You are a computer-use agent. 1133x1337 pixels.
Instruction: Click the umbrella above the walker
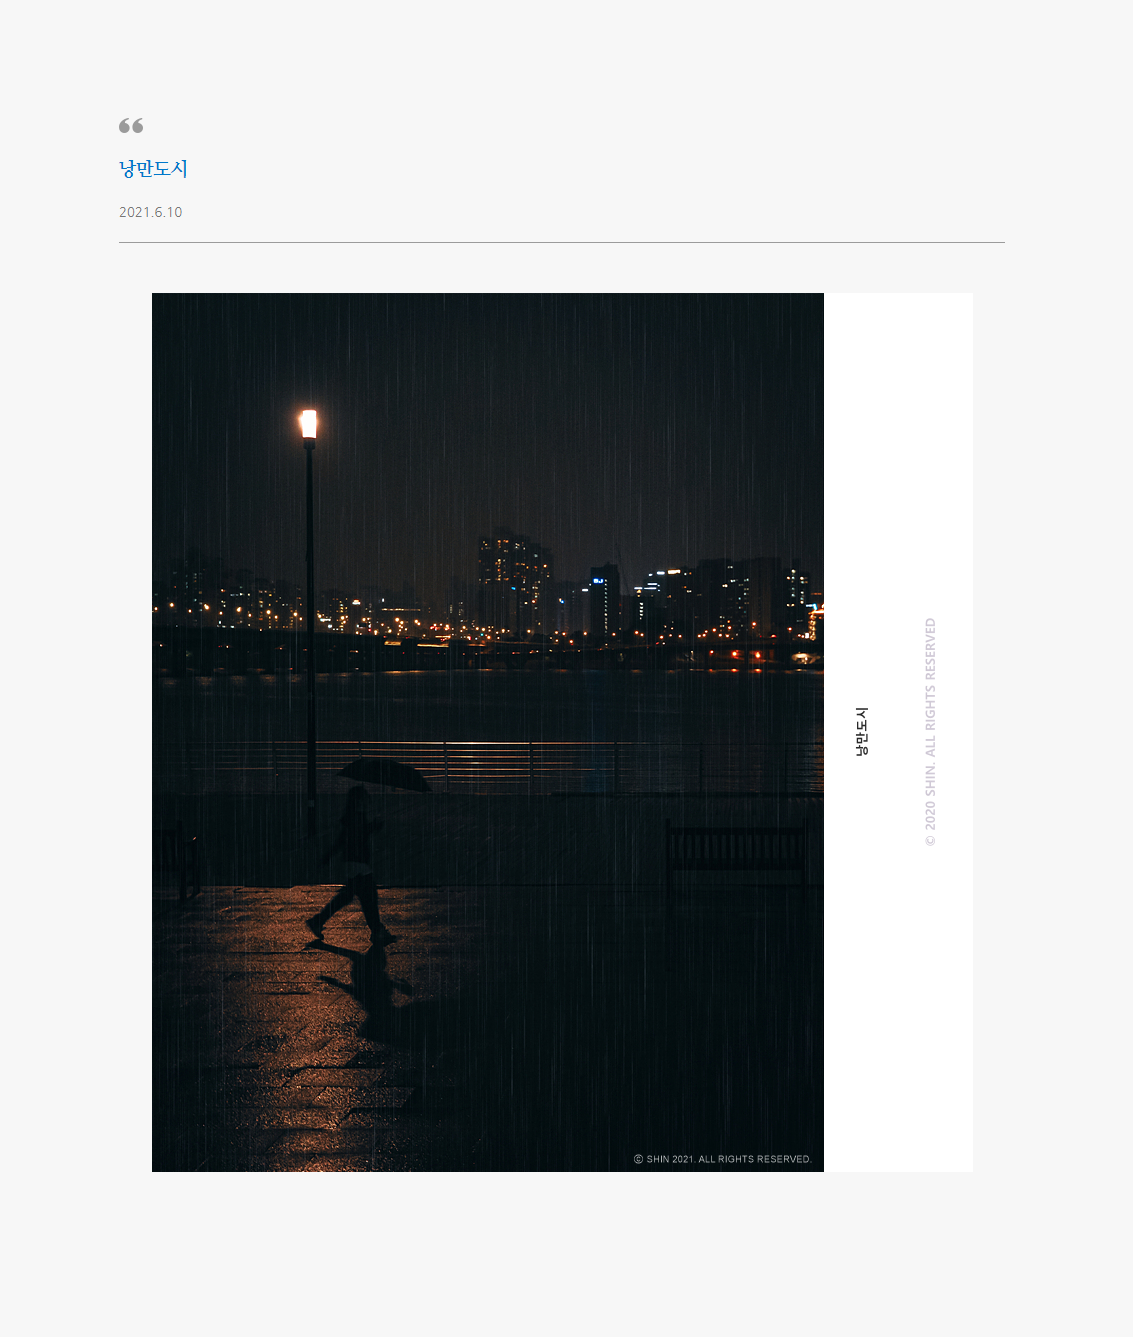(x=385, y=774)
